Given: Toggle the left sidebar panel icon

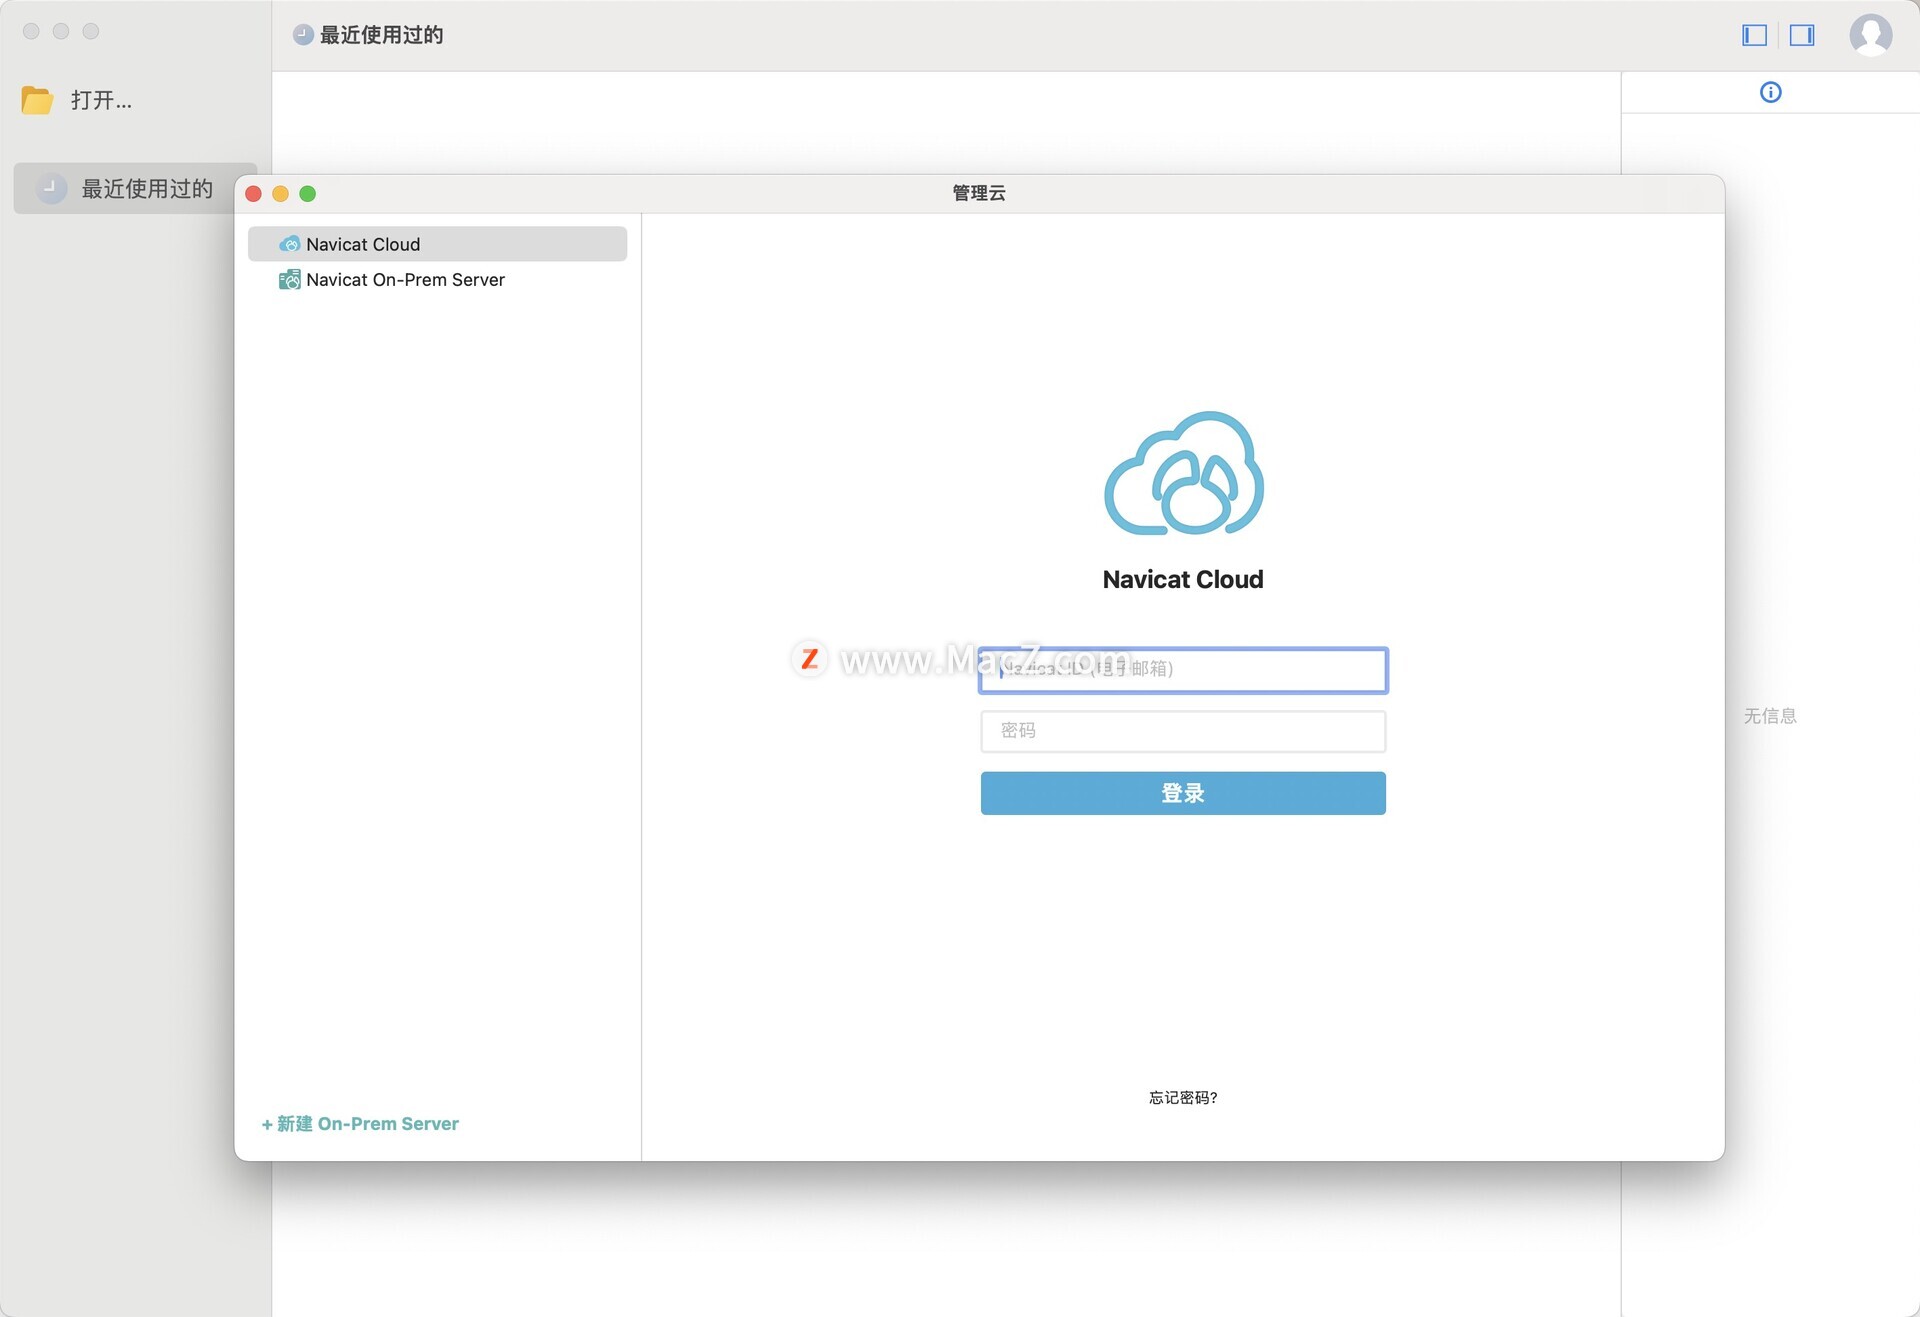Looking at the screenshot, I should tap(1754, 35).
